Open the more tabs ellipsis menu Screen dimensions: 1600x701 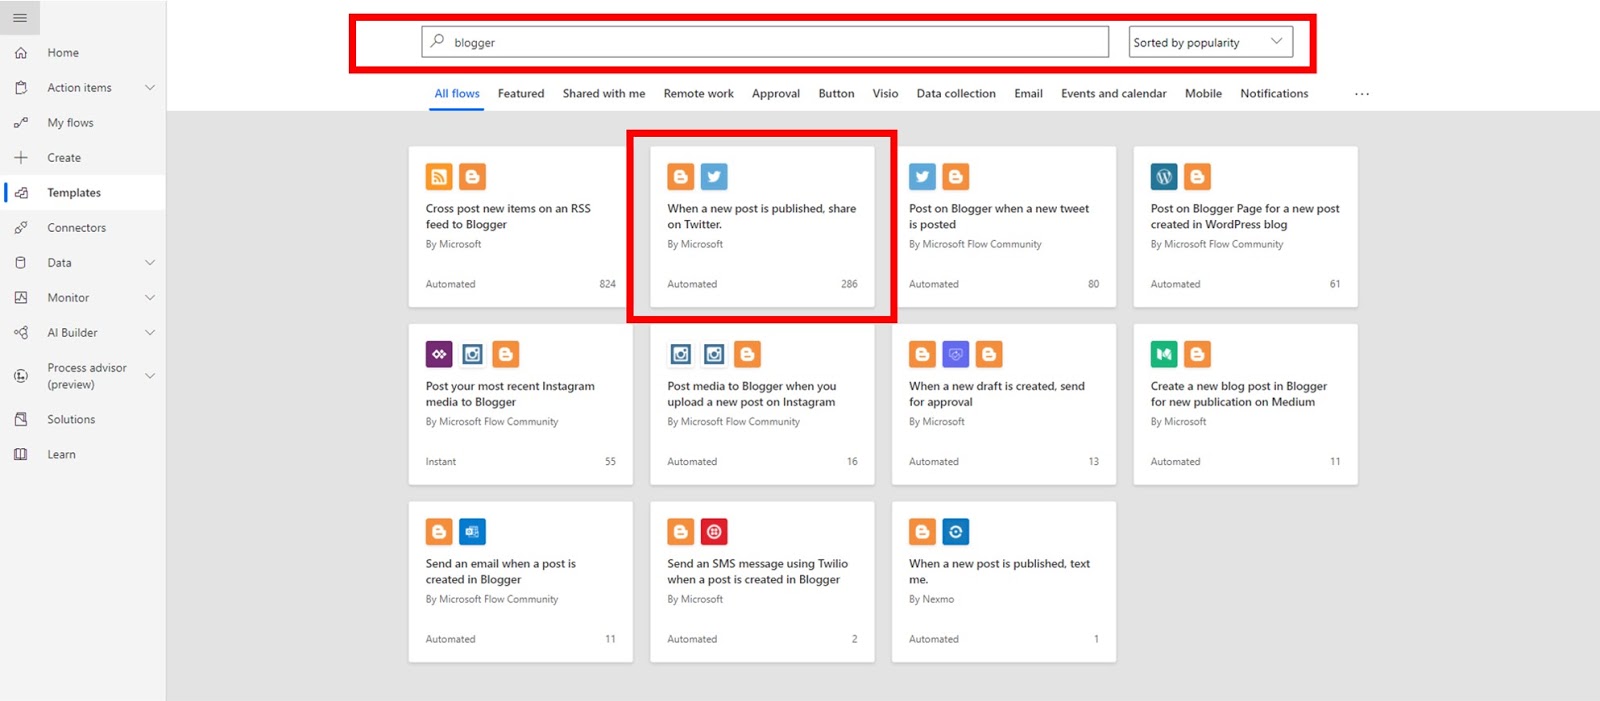pos(1362,94)
